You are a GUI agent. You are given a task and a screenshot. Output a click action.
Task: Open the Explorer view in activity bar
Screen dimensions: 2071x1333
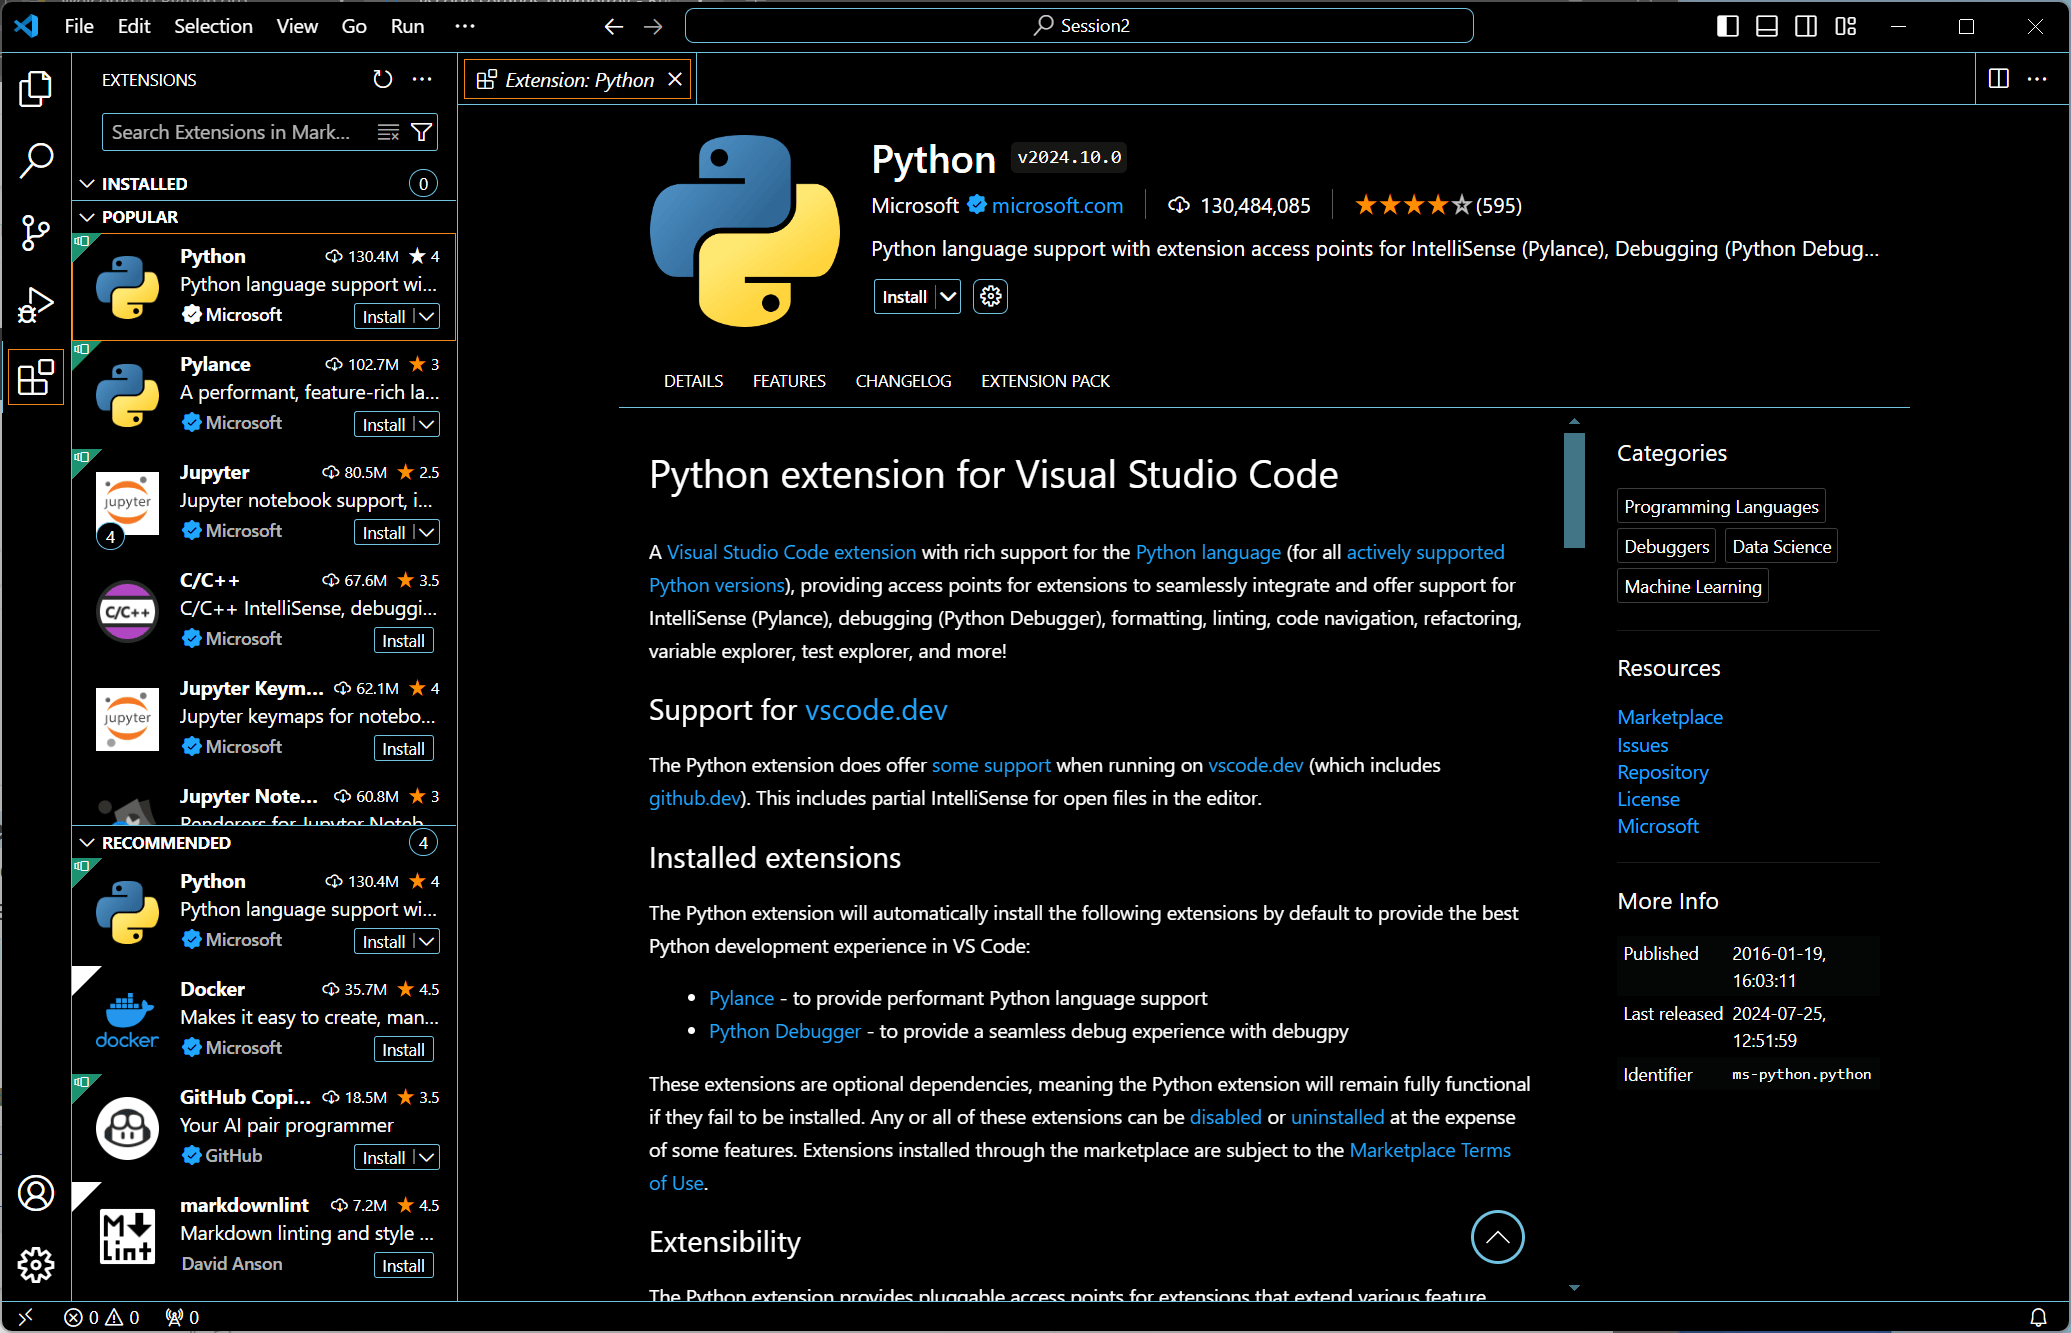36,90
